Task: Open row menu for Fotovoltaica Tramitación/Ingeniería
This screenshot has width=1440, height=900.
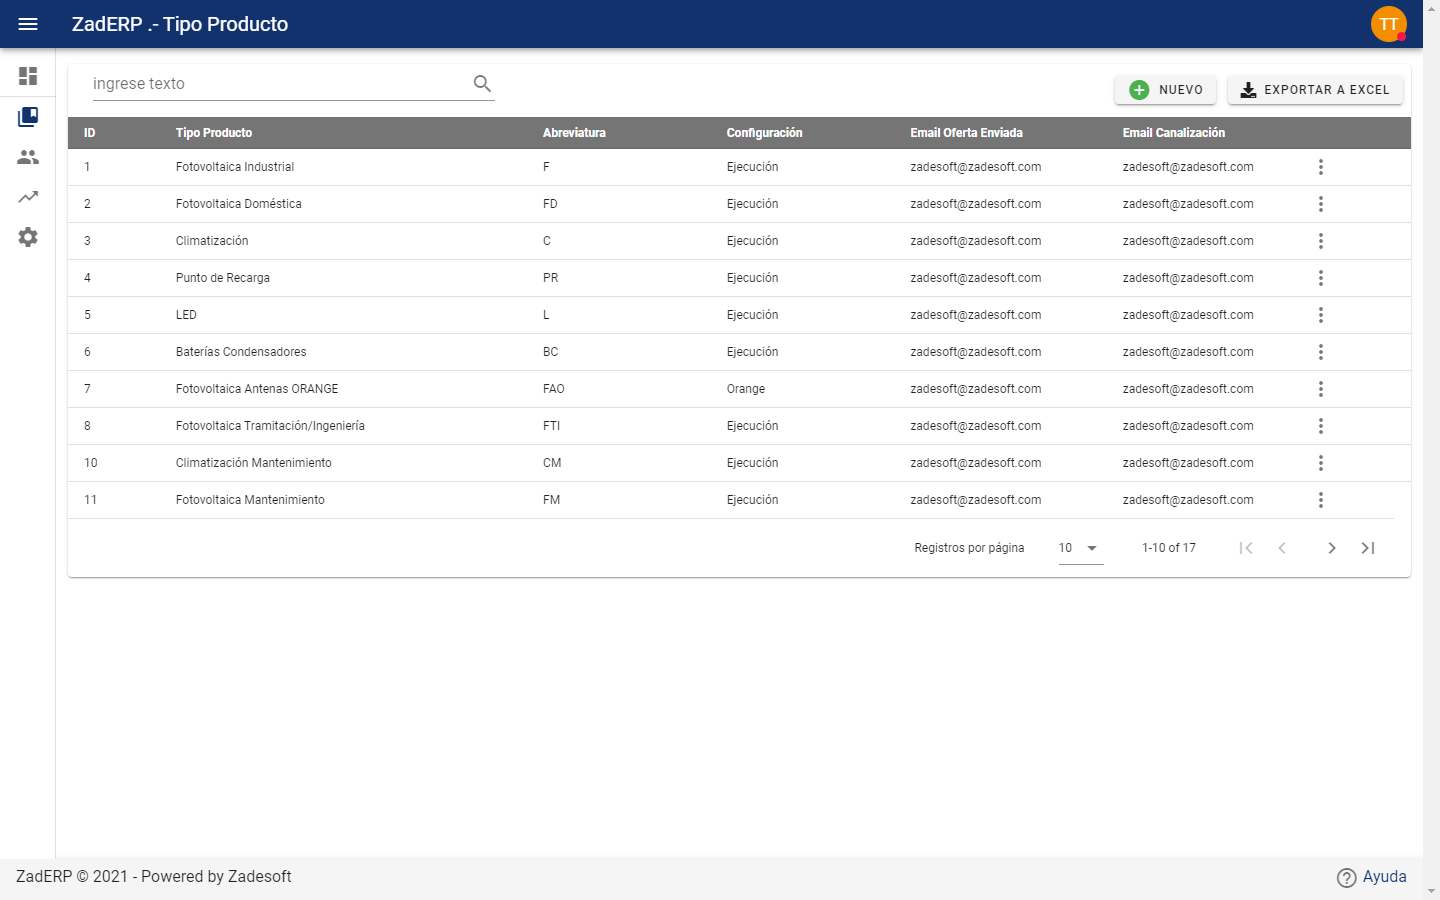Action: coord(1321,426)
